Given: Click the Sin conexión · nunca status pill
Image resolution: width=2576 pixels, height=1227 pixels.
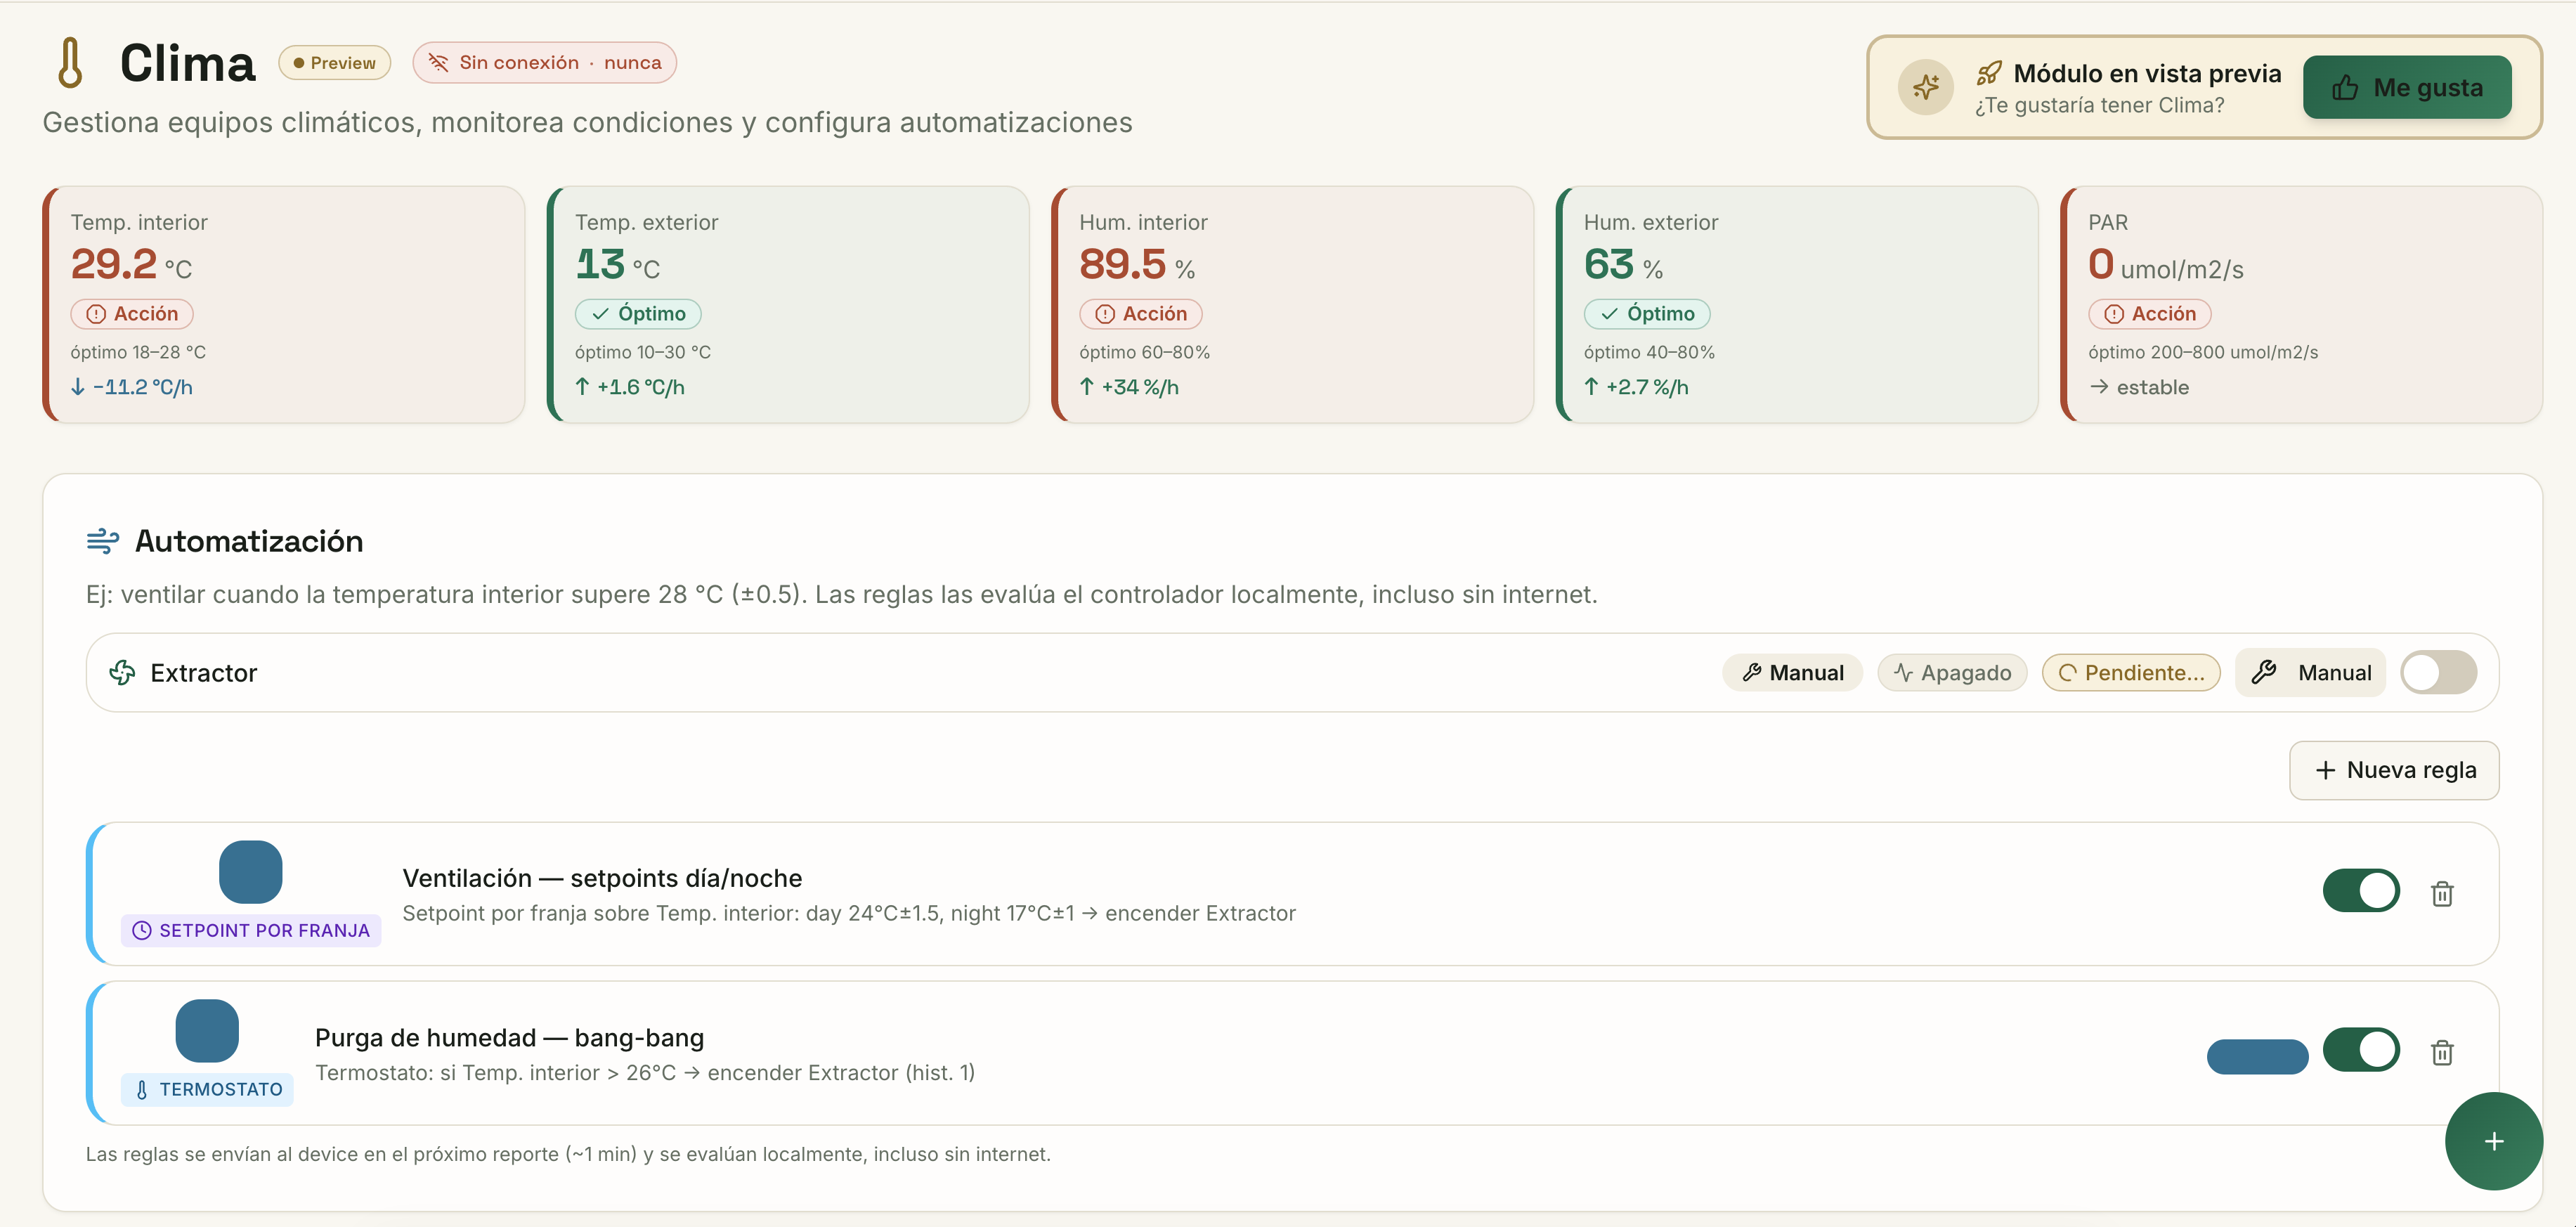Looking at the screenshot, I should 544,63.
